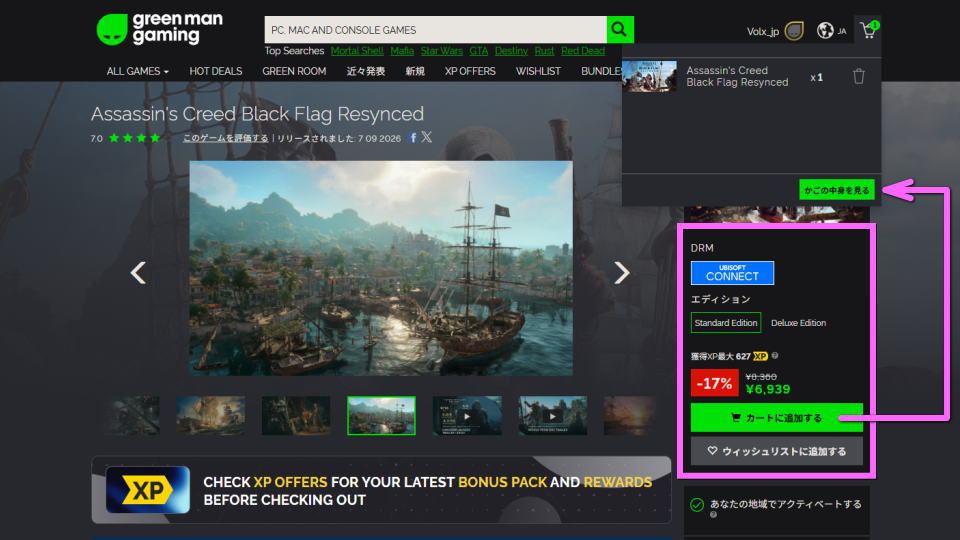Open the globe language selector
The height and width of the screenshot is (540, 960).
[825, 30]
